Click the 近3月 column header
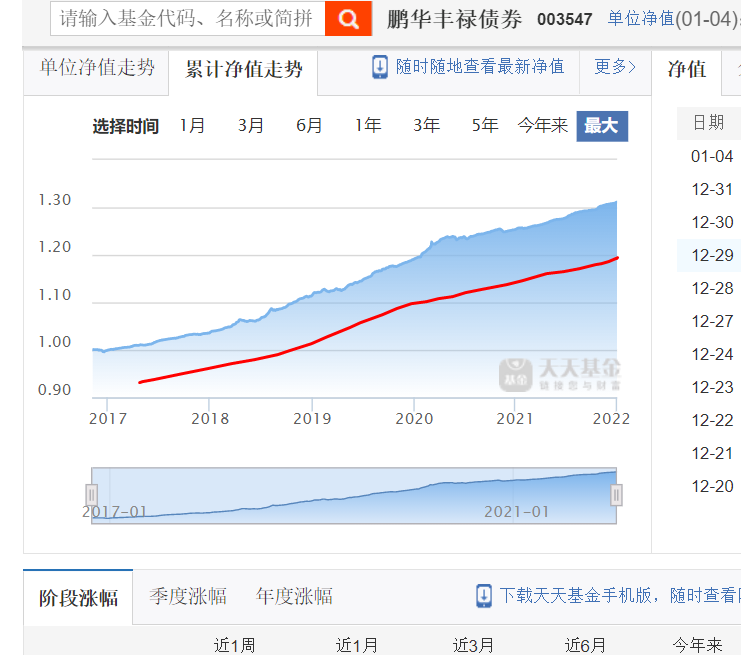This screenshot has width=741, height=655. pos(474,645)
